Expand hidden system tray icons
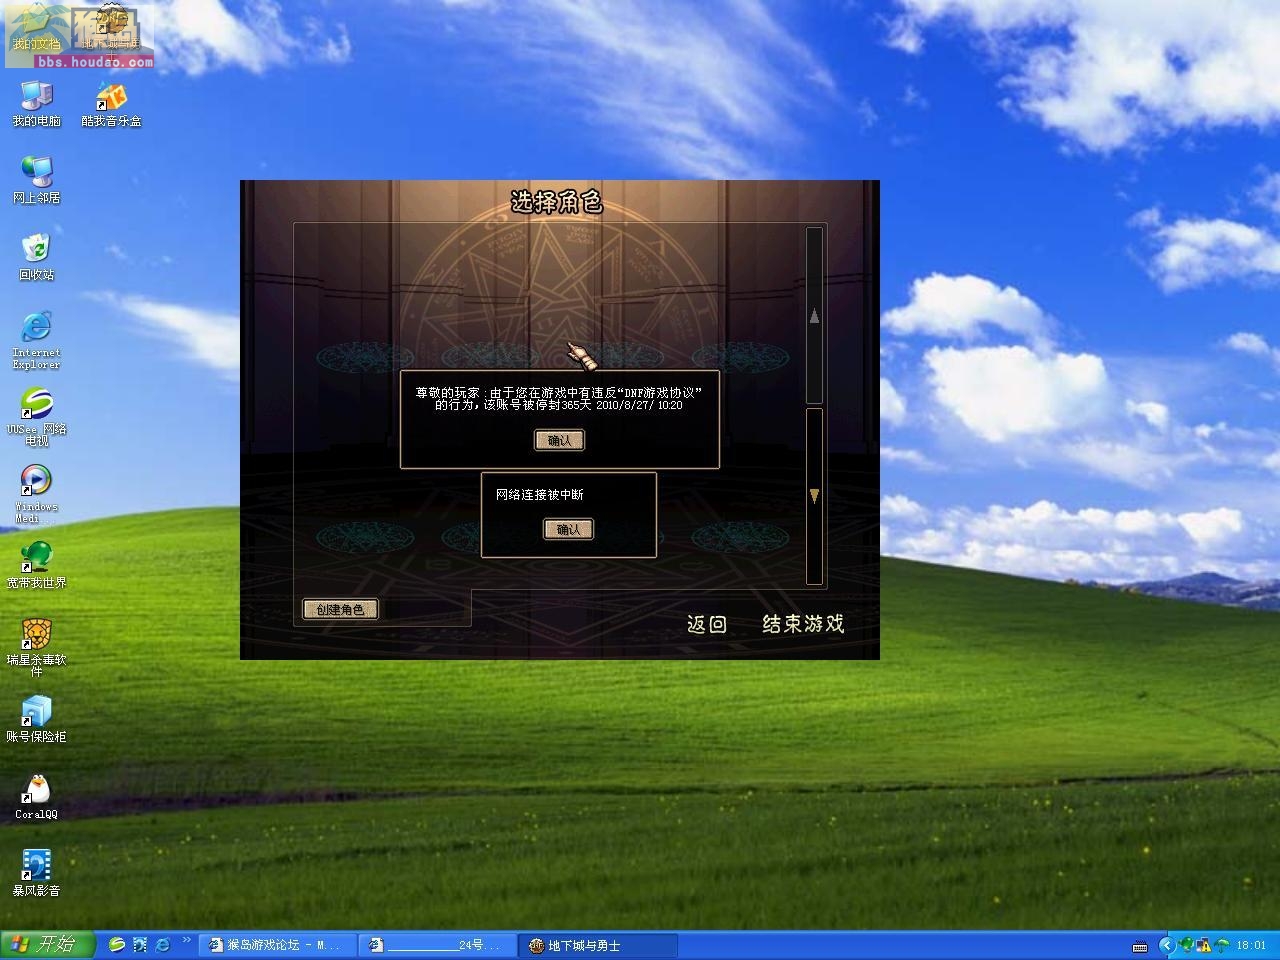The image size is (1280, 960). (x=1166, y=945)
